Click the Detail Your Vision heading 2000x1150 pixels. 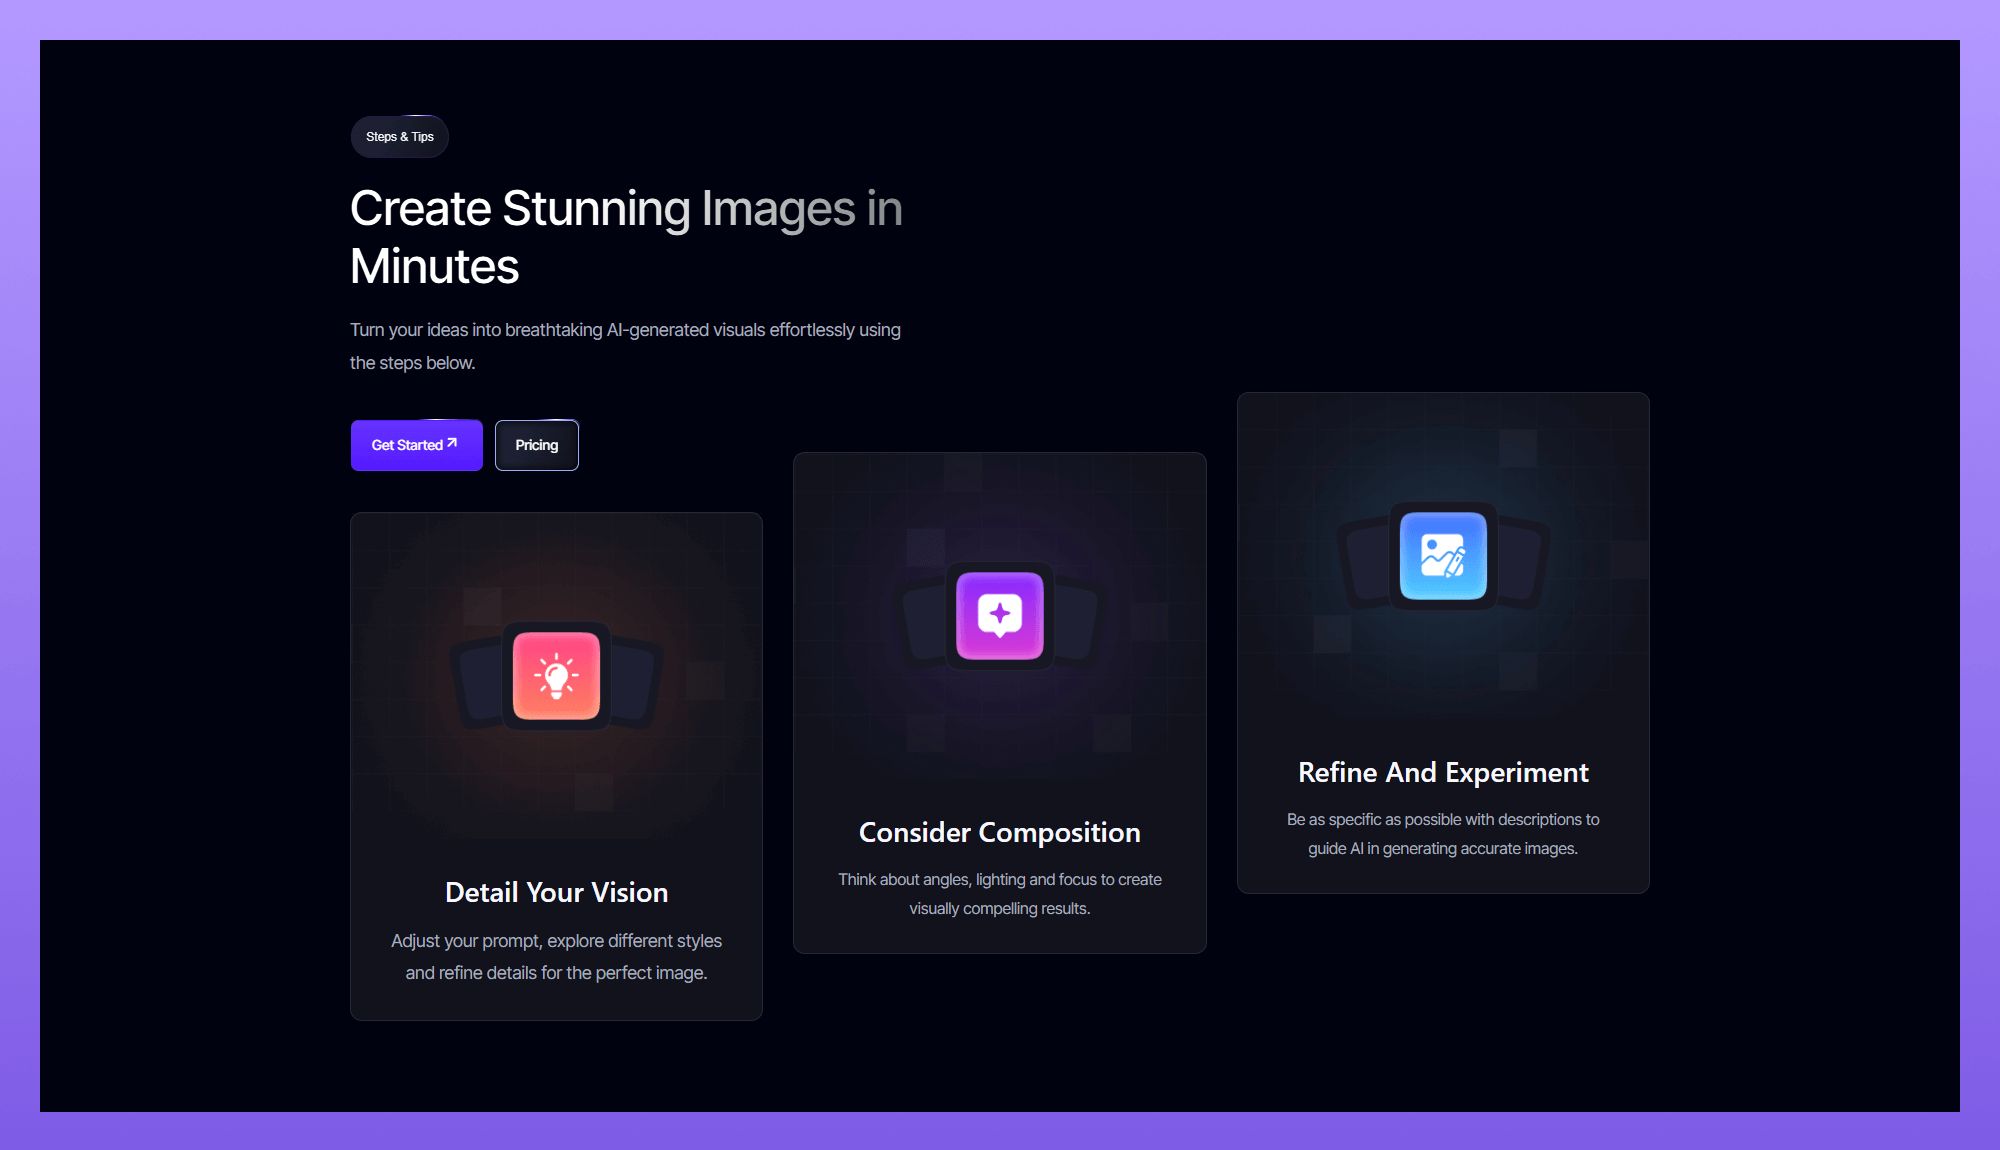(x=556, y=892)
